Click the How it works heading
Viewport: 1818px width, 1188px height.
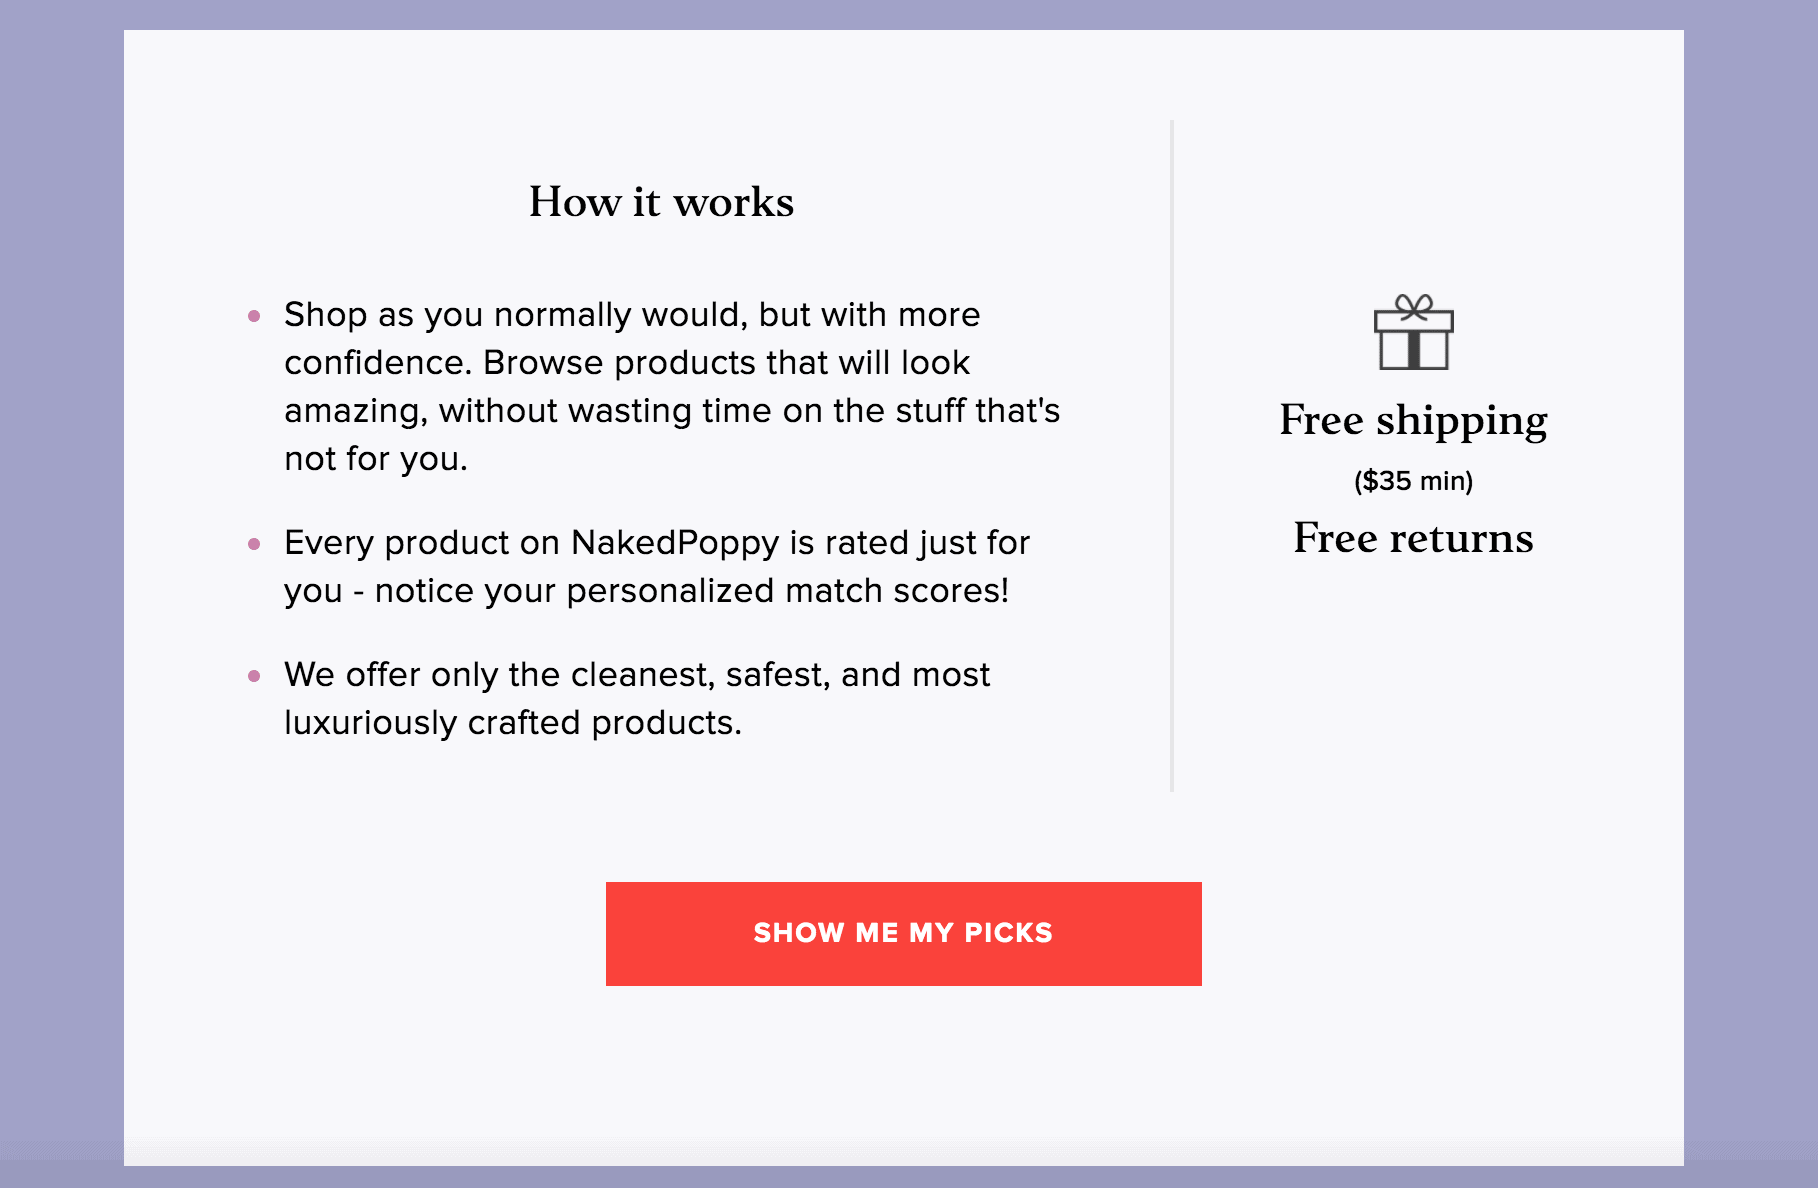661,202
